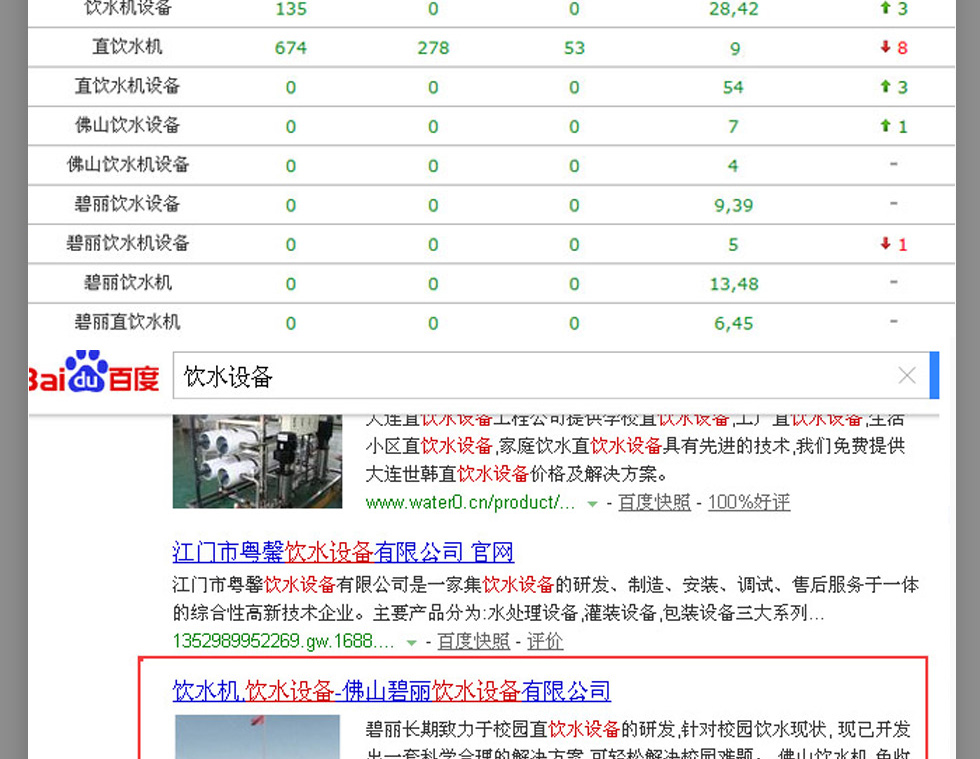Click ranking 54 for 直饮水机设备
980x759 pixels.
point(733,88)
